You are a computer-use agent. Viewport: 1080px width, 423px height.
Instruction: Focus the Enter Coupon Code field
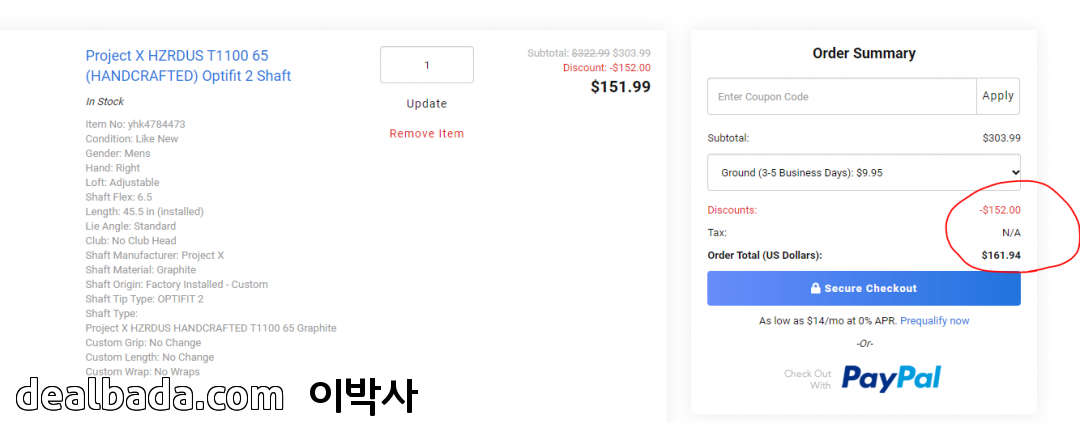click(x=841, y=97)
